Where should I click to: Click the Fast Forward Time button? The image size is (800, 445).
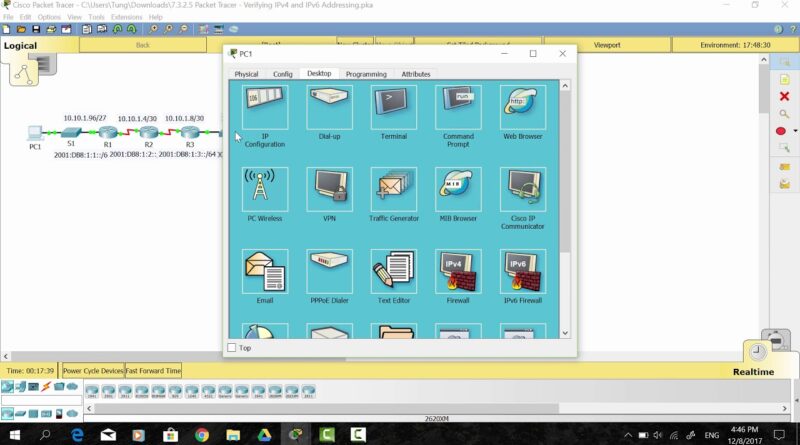[x=153, y=370]
